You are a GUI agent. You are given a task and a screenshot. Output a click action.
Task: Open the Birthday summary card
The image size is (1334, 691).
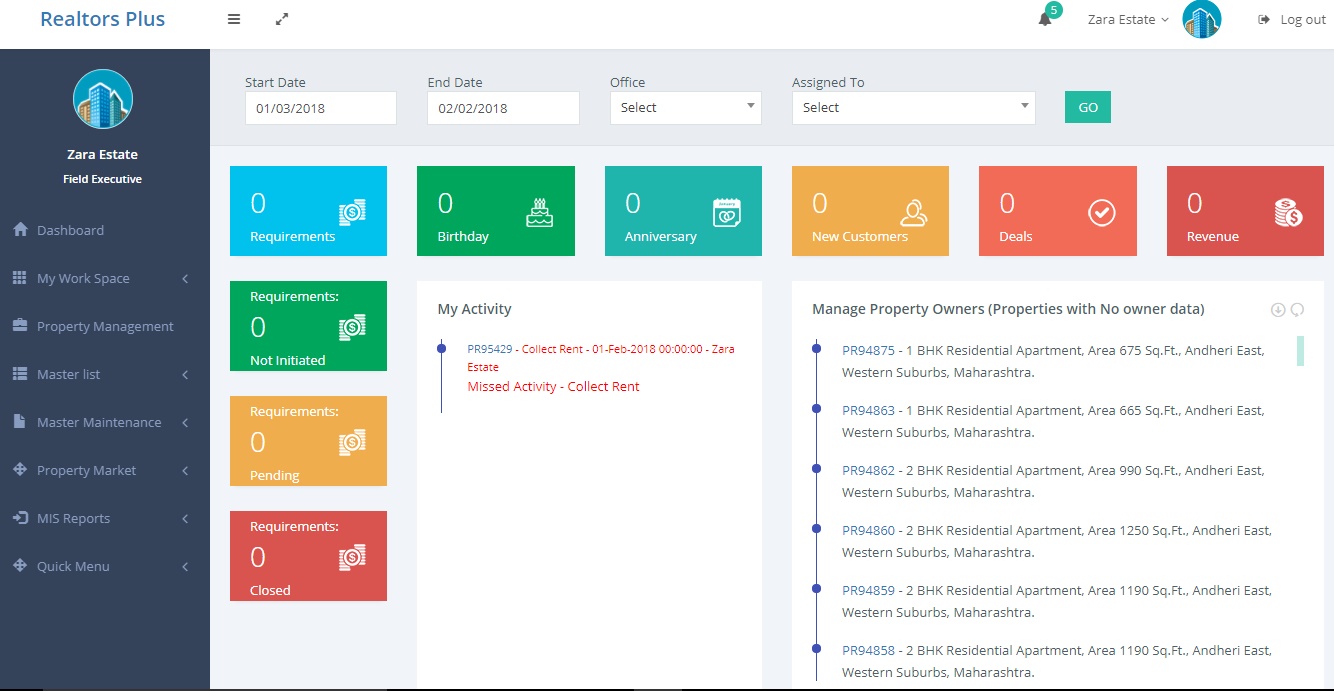point(496,211)
